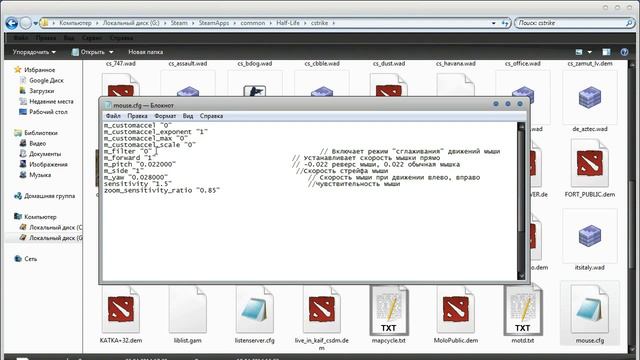Open the recent locations dropdown arrow
640x360 pixels.
[x=36, y=23]
